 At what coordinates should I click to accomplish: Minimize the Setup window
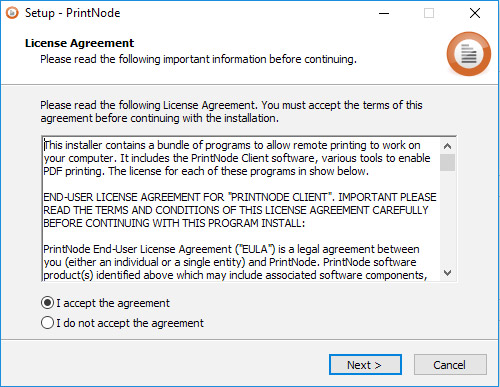pyautogui.click(x=384, y=13)
